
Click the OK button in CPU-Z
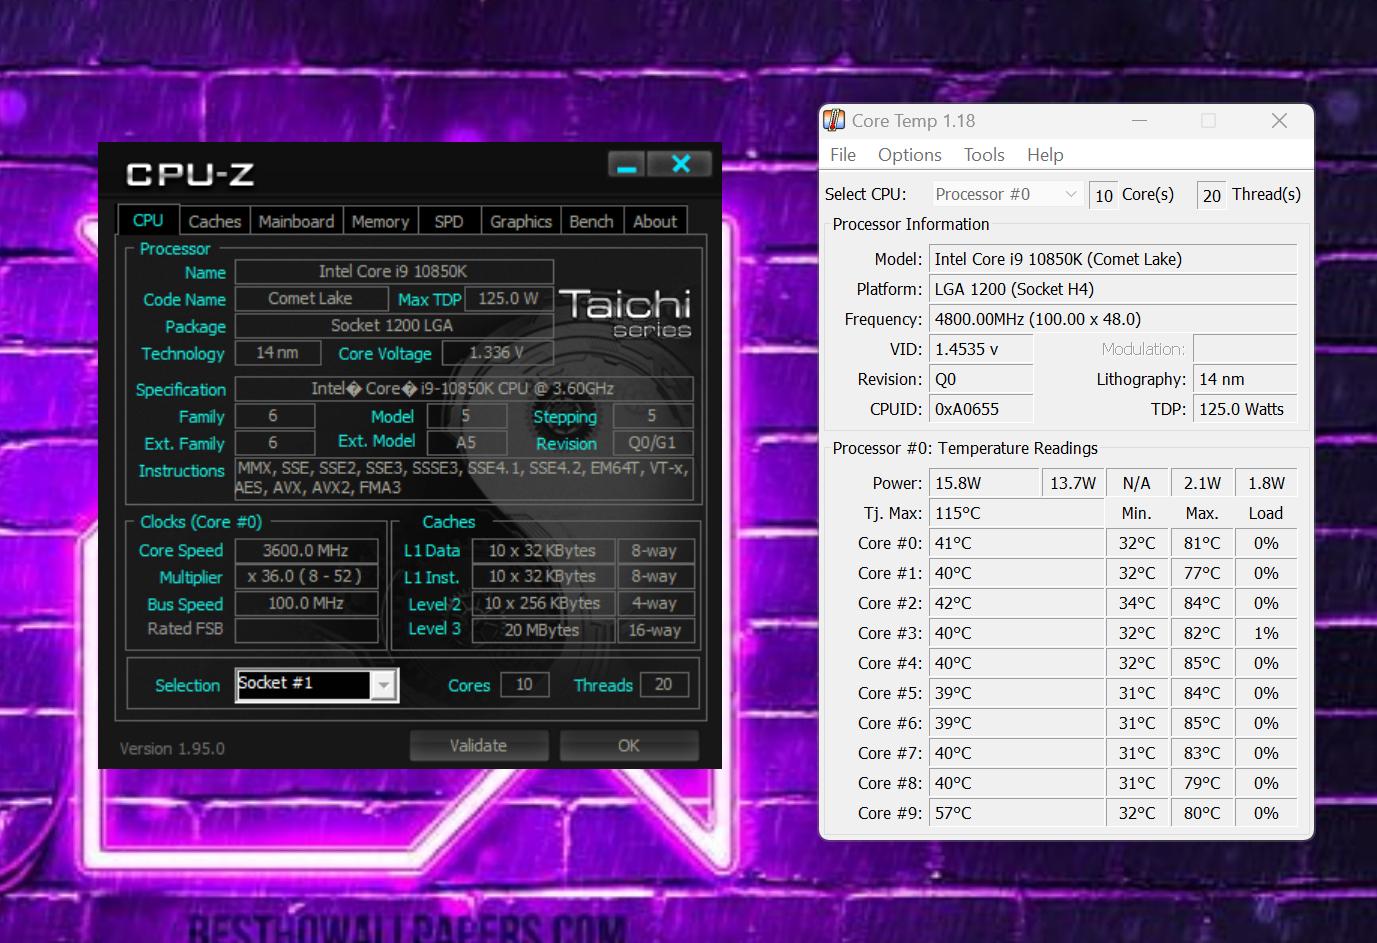[628, 745]
